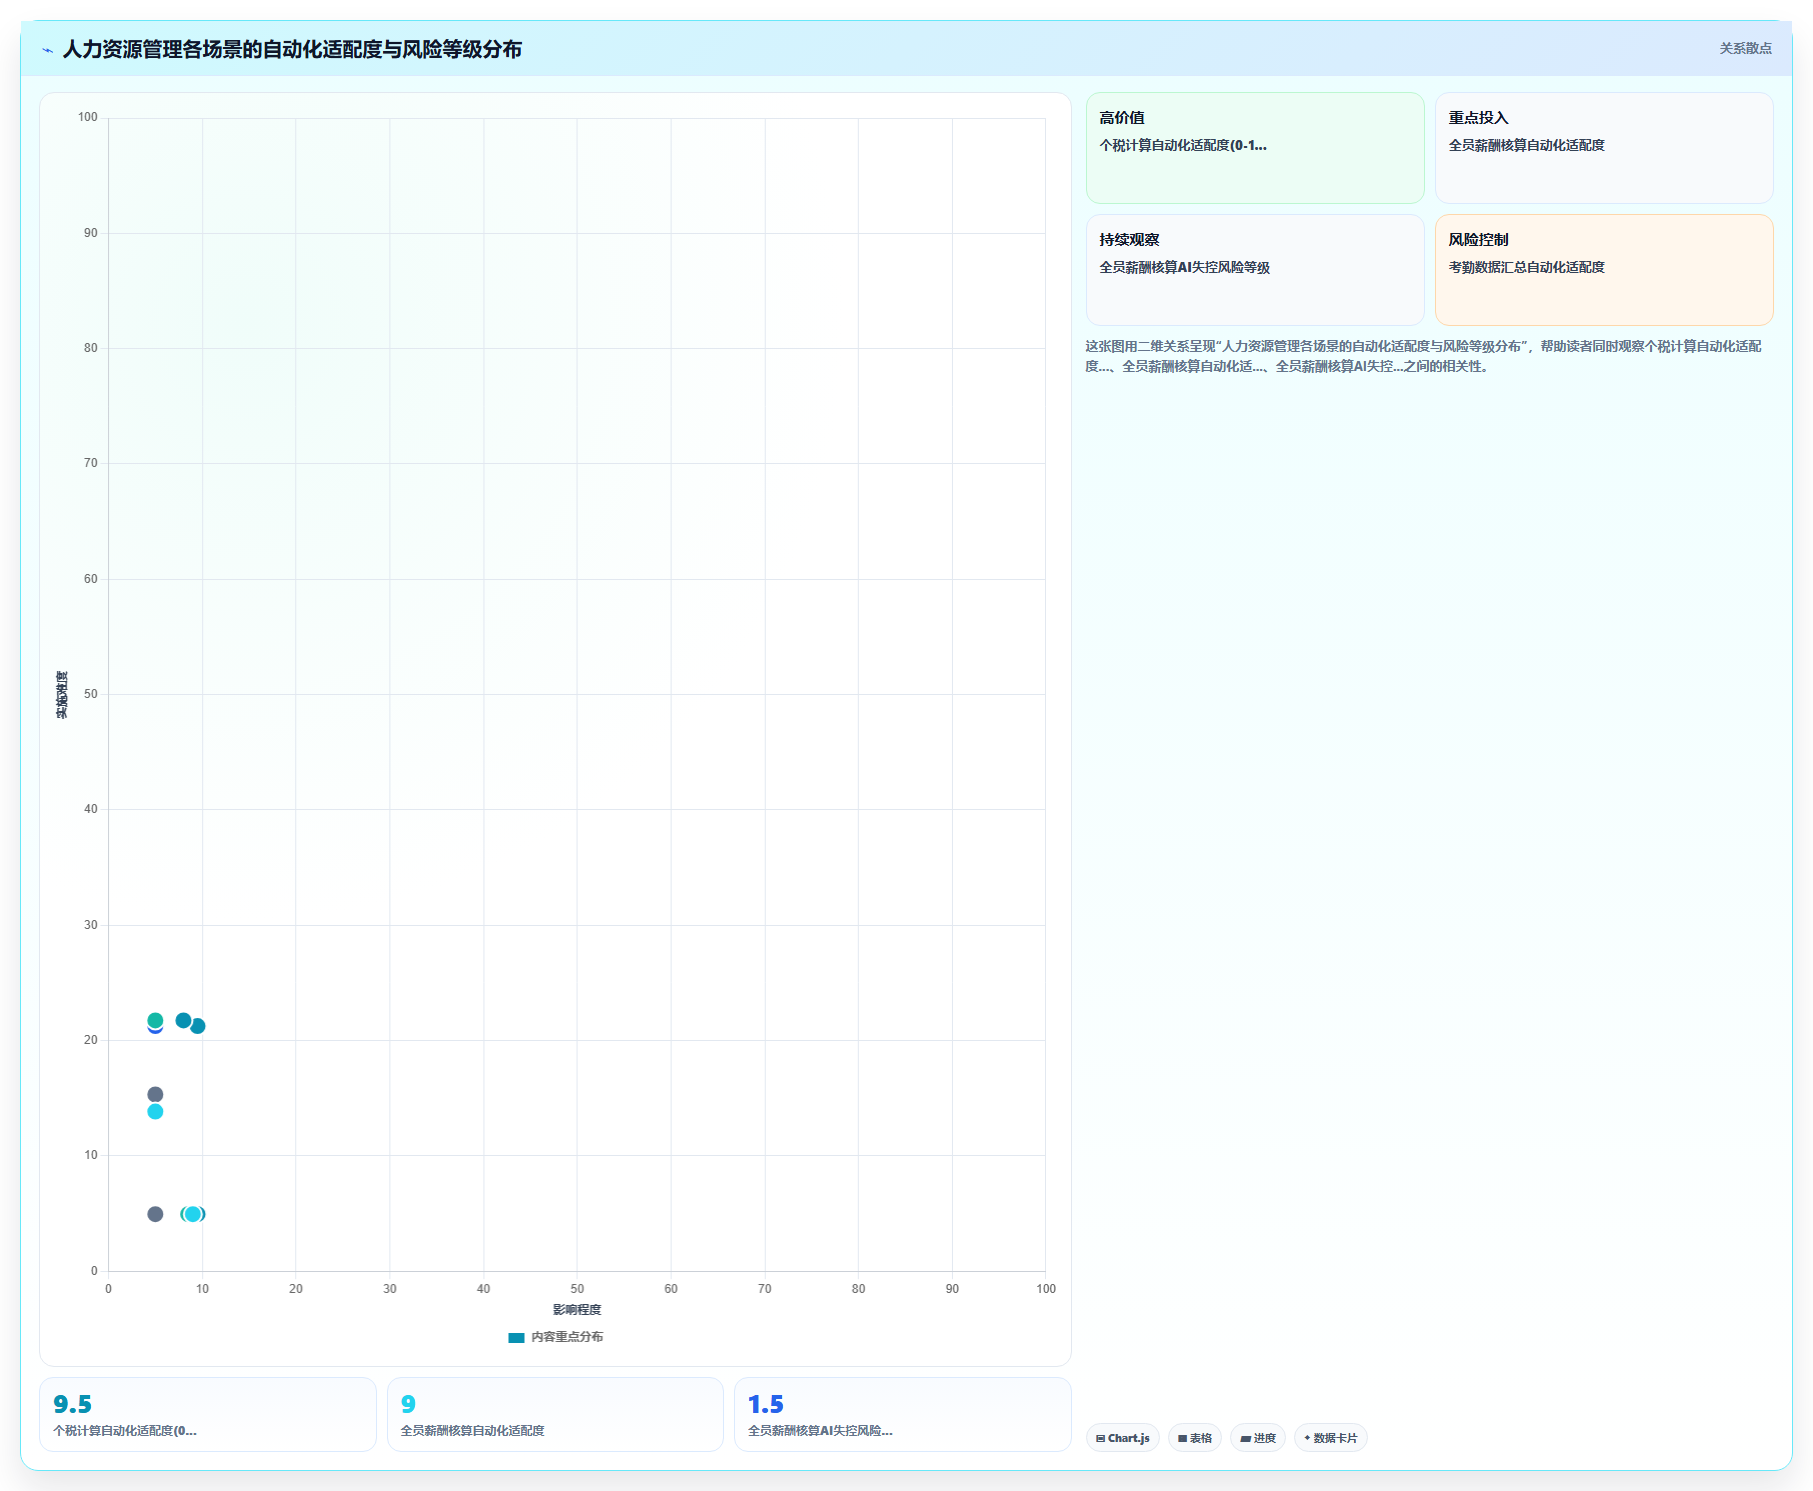
Task: Click the 9.5 个税计算 stat card
Action: click(208, 1414)
